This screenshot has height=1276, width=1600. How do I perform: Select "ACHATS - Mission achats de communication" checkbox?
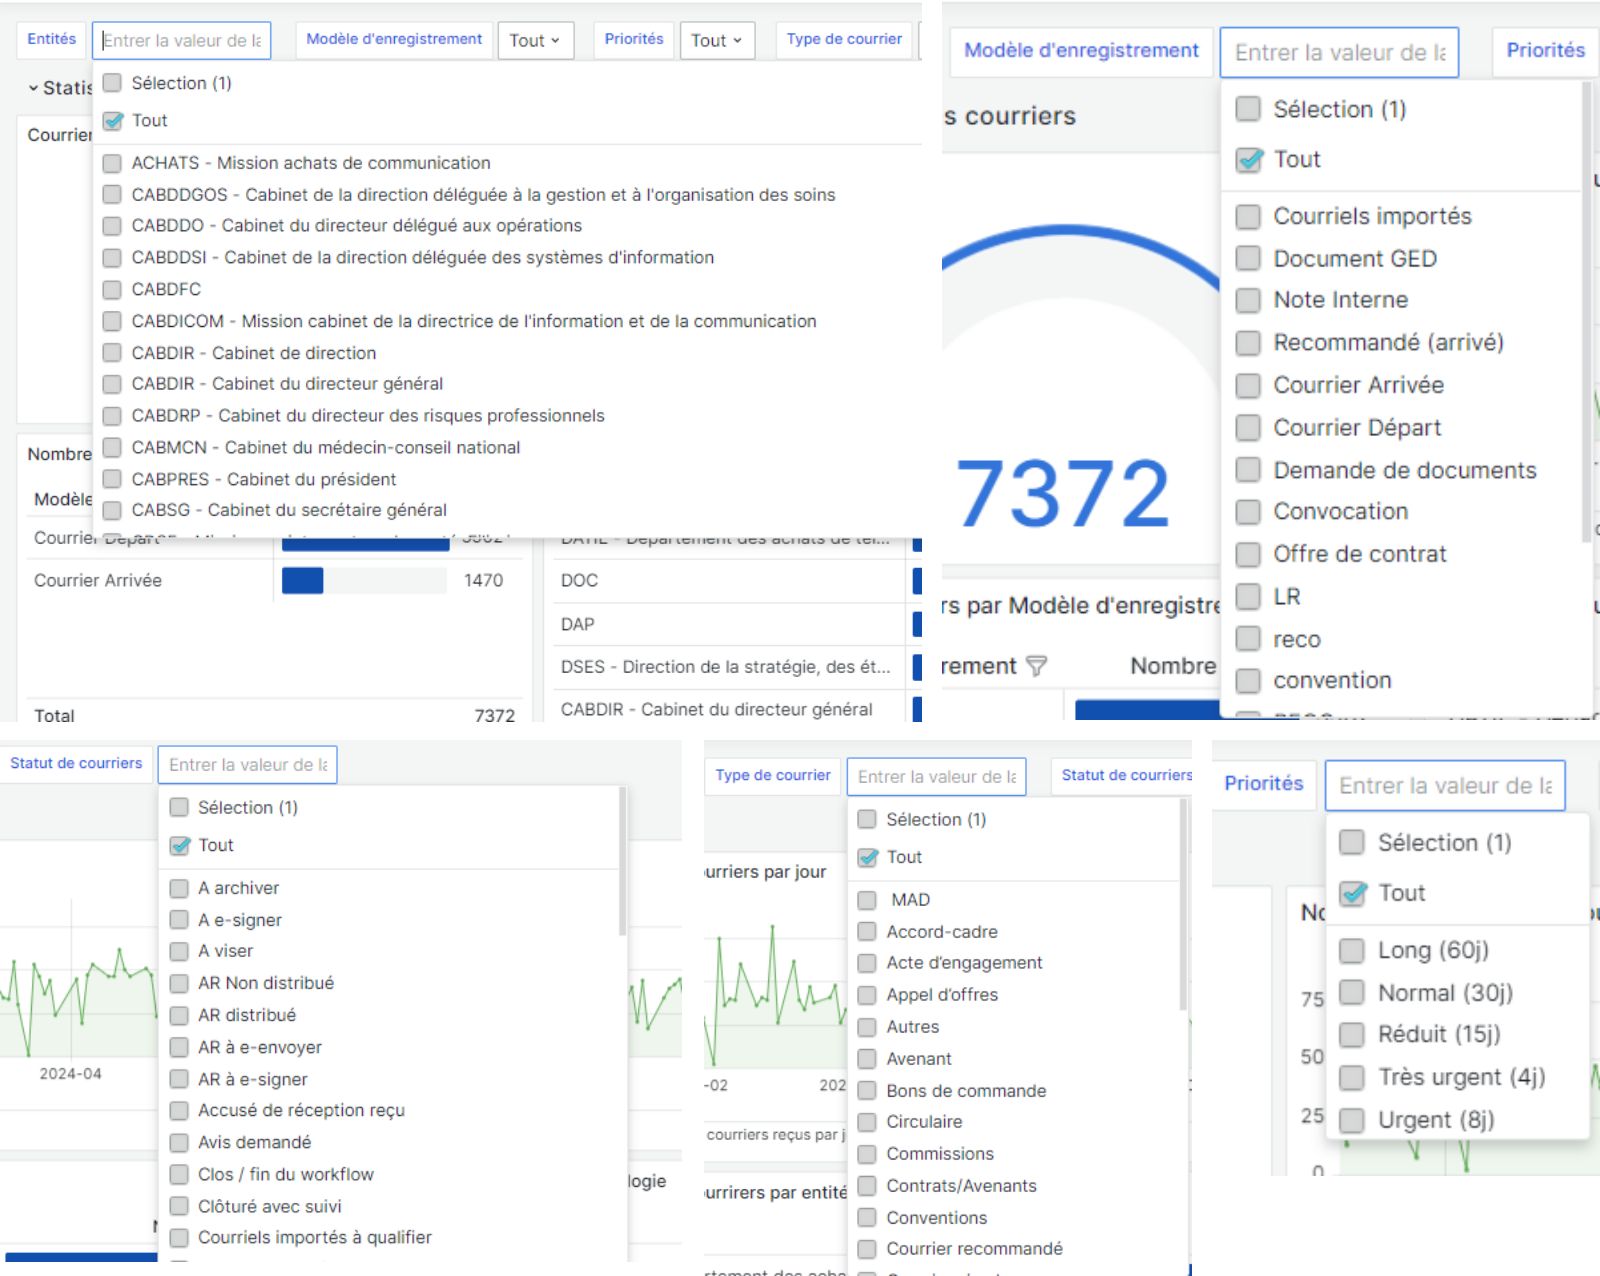click(112, 163)
